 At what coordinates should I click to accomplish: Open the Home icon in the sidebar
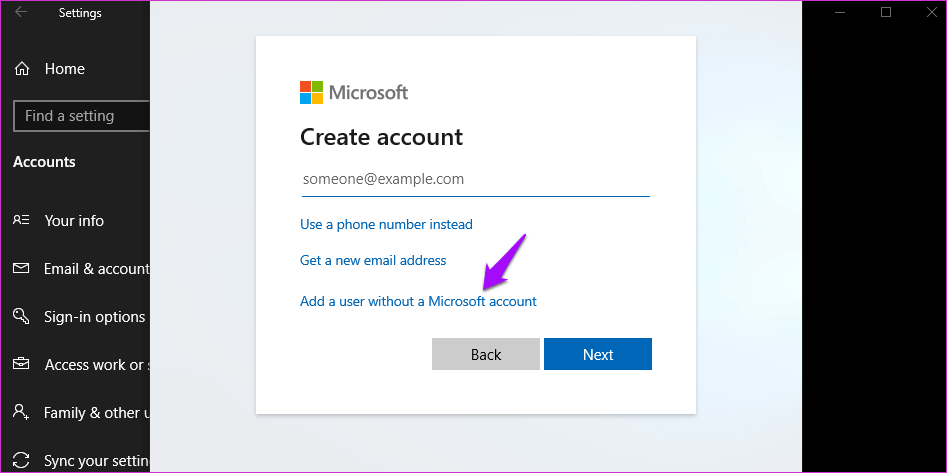tap(22, 69)
